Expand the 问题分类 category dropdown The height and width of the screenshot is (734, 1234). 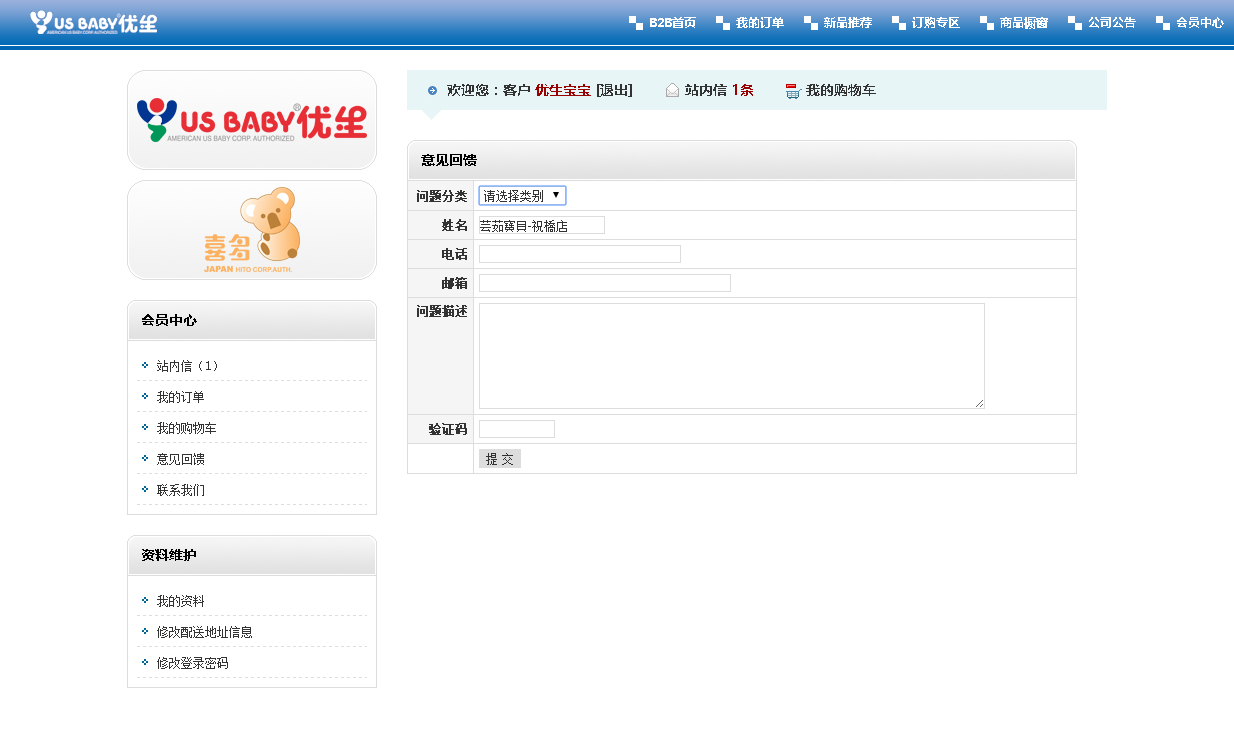click(522, 196)
